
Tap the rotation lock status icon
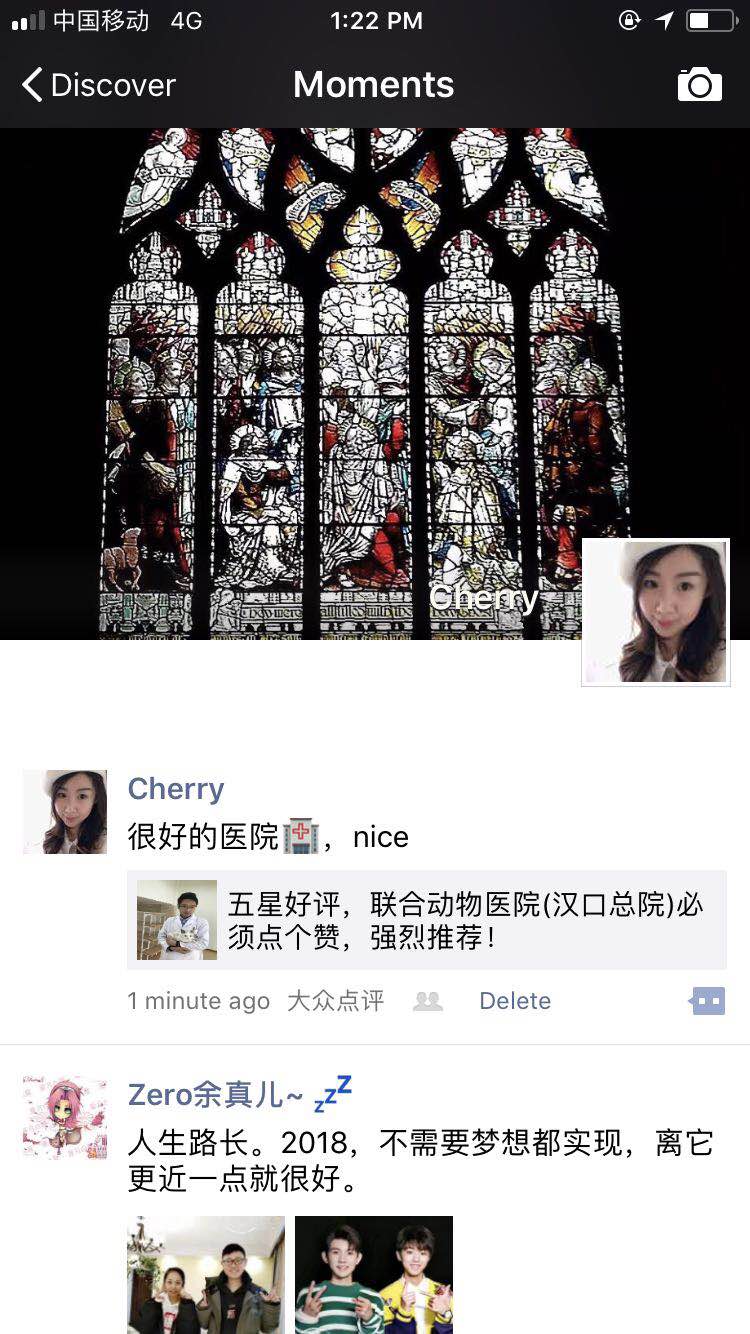coord(629,21)
